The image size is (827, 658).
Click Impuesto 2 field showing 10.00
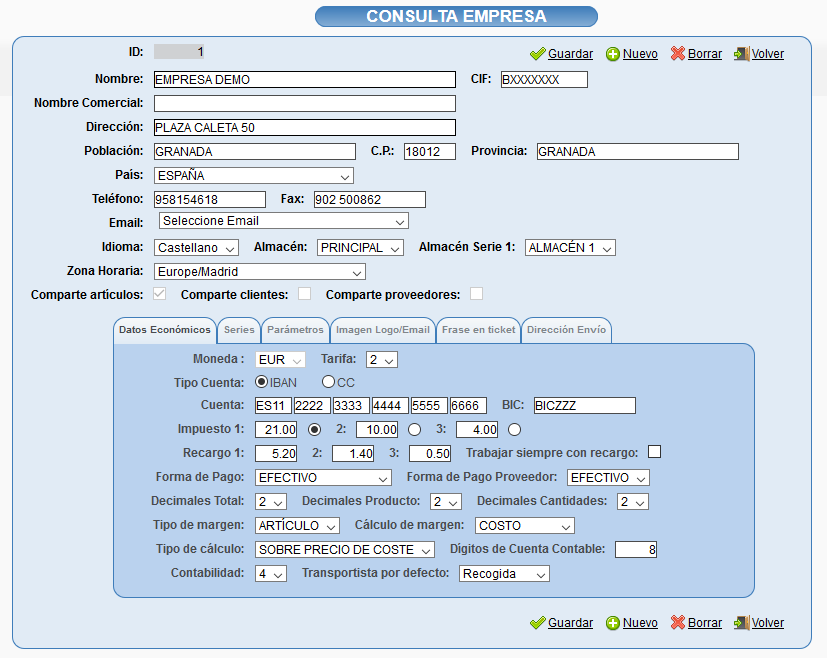click(377, 430)
